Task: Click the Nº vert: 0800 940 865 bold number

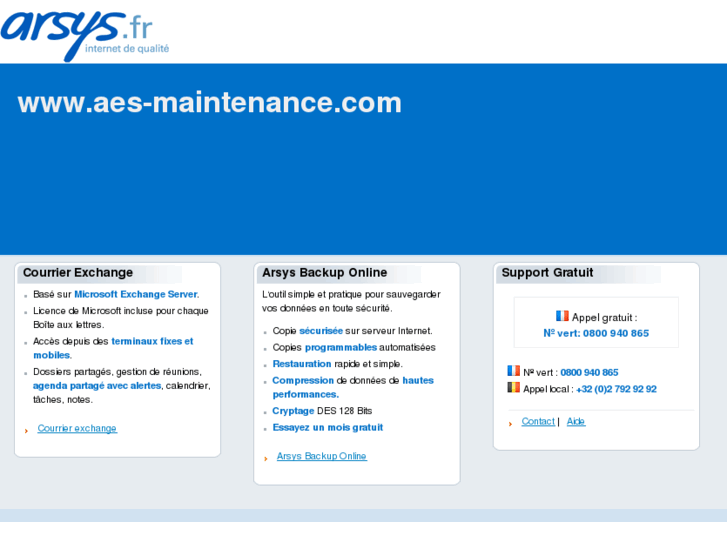Action: [596, 333]
